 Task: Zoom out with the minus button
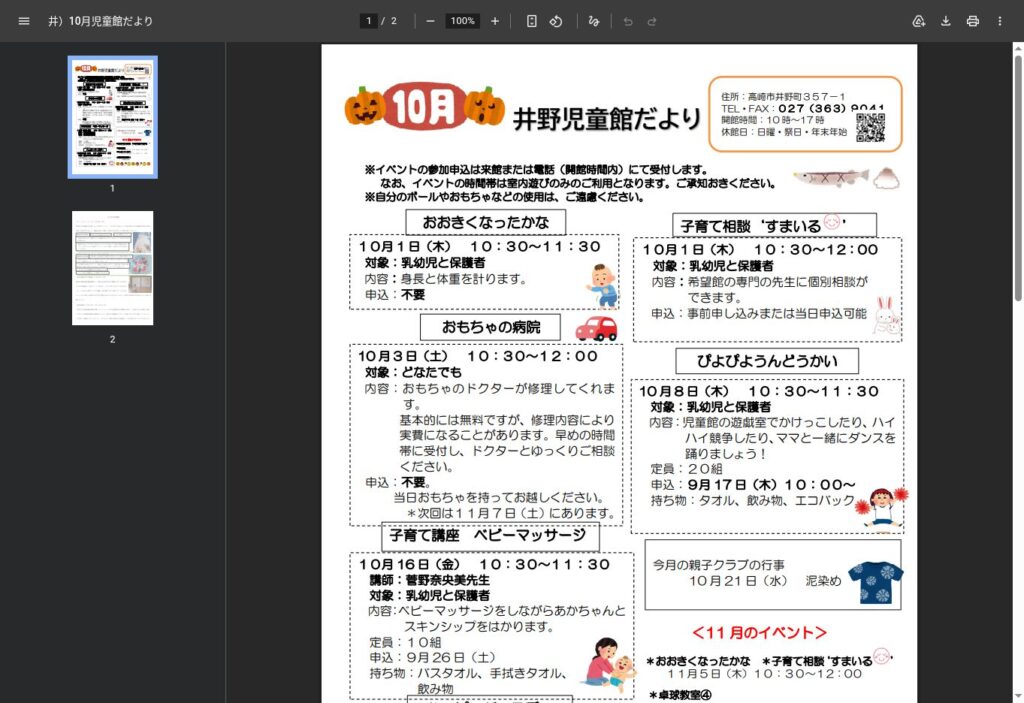tap(430, 21)
